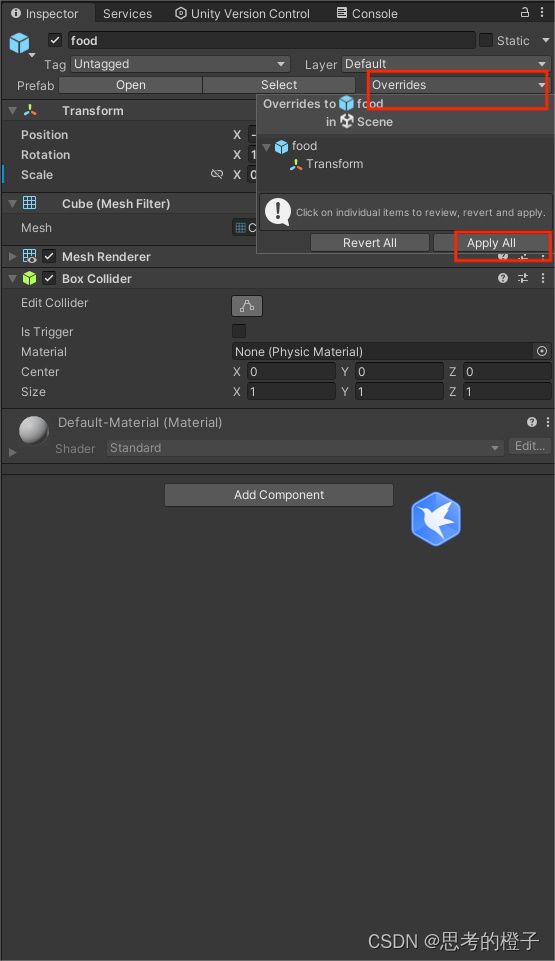Open the Static flags dropdown arrow

click(x=545, y=40)
